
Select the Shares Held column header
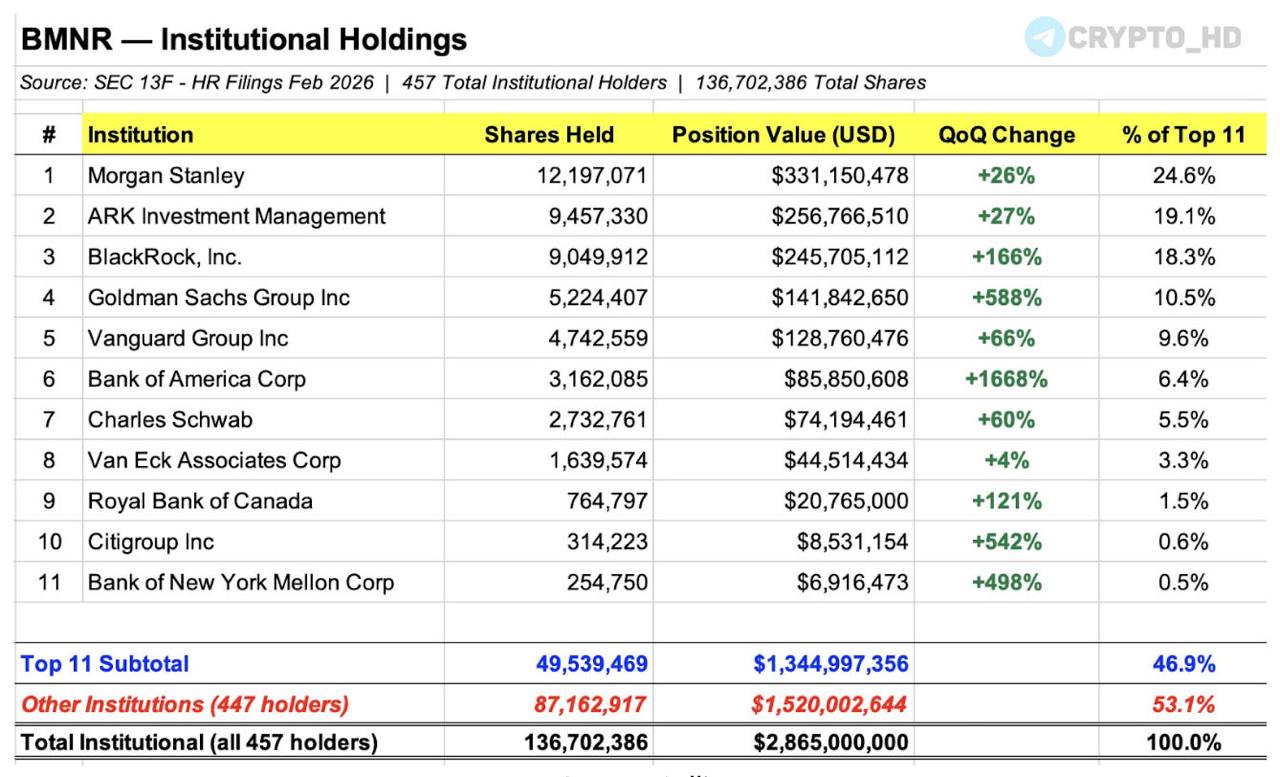tap(549, 135)
